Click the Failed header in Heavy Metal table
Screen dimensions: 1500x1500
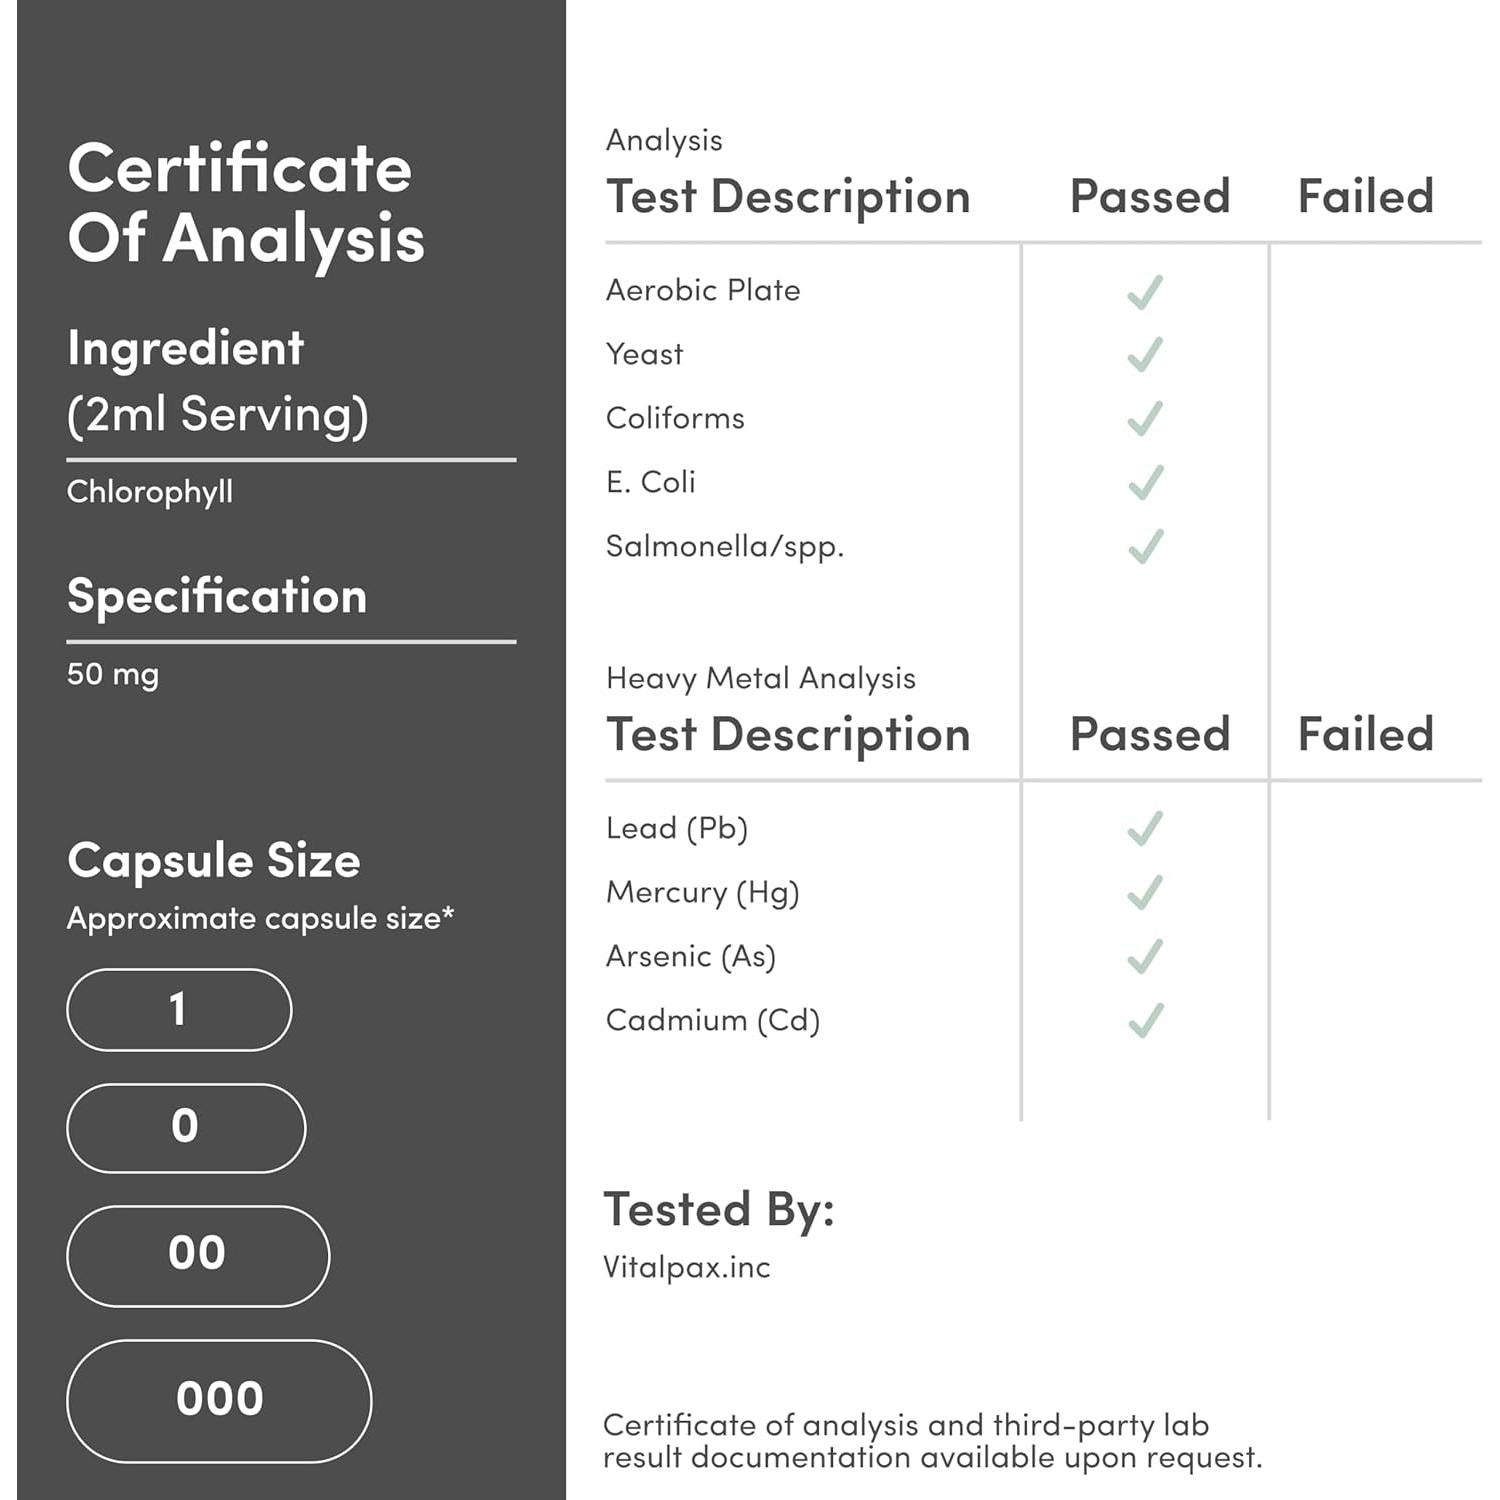1365,735
